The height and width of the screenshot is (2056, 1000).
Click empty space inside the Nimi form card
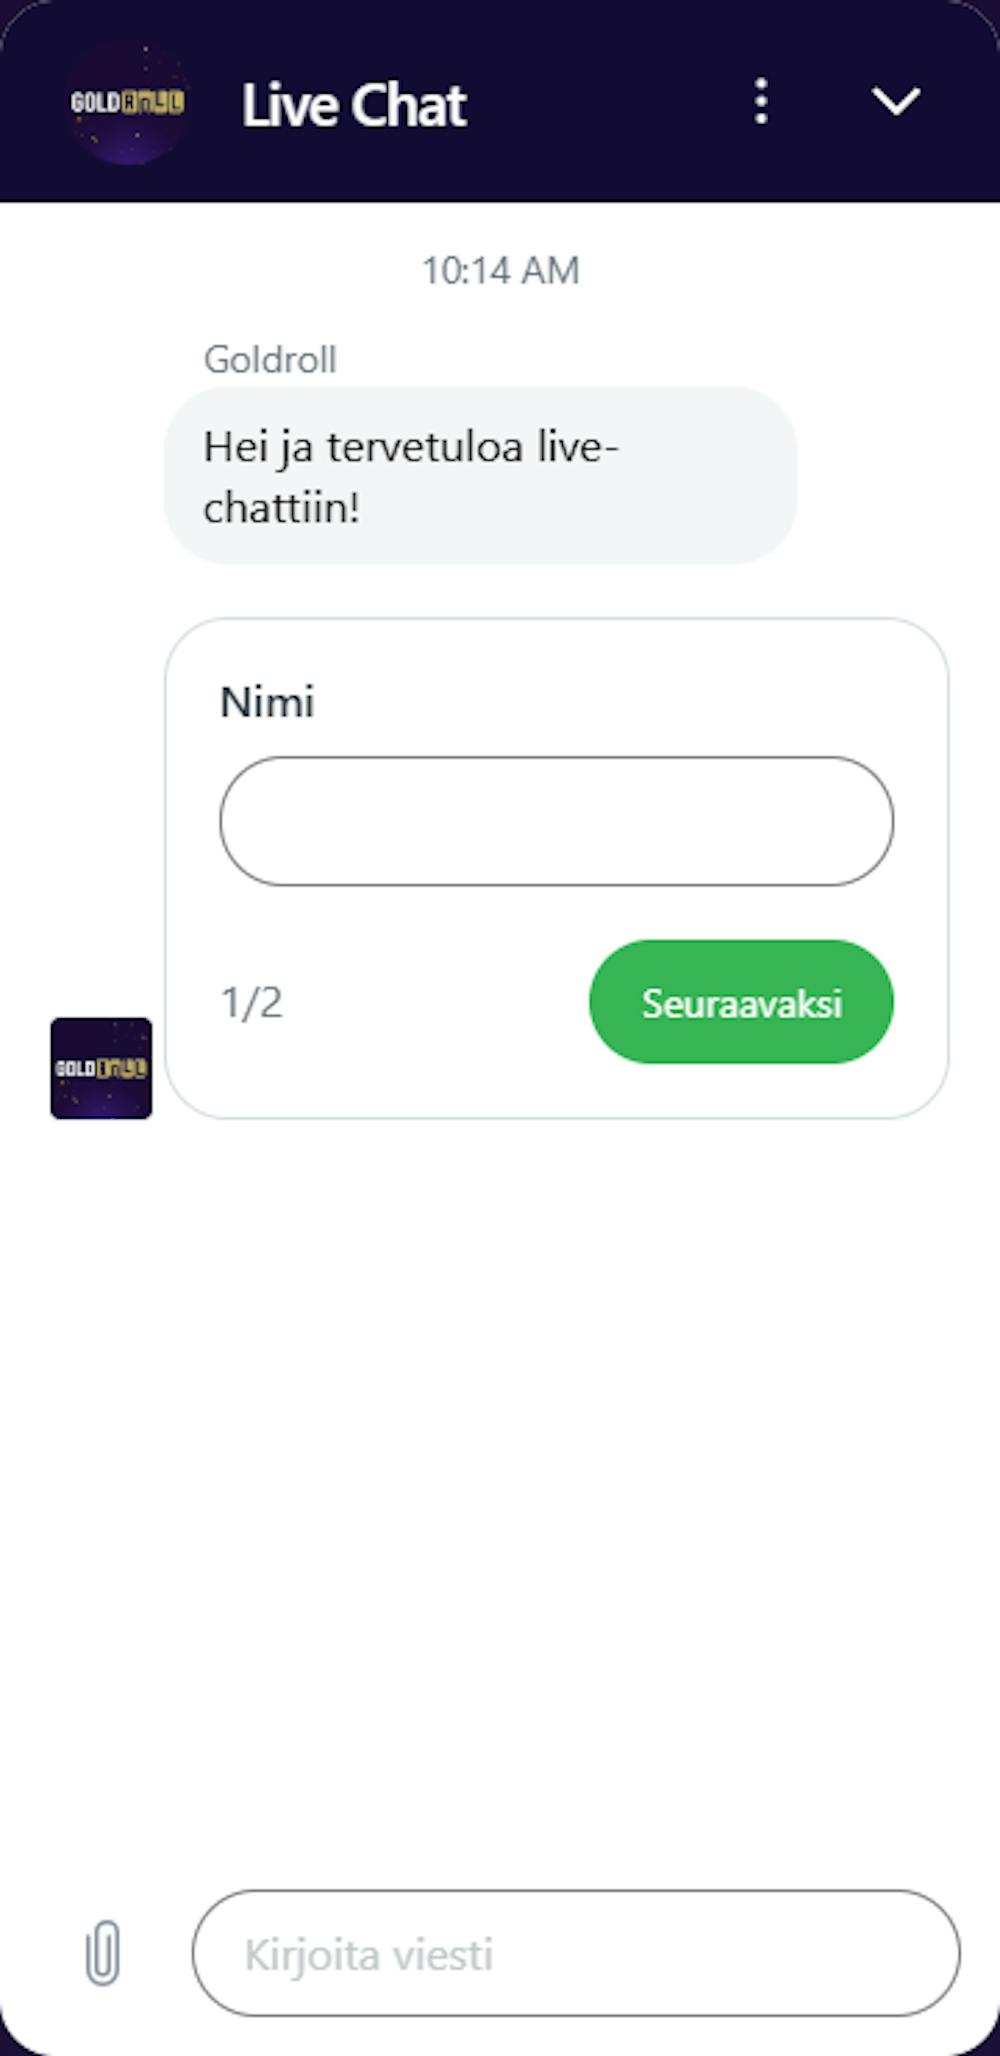[x=420, y=1060]
